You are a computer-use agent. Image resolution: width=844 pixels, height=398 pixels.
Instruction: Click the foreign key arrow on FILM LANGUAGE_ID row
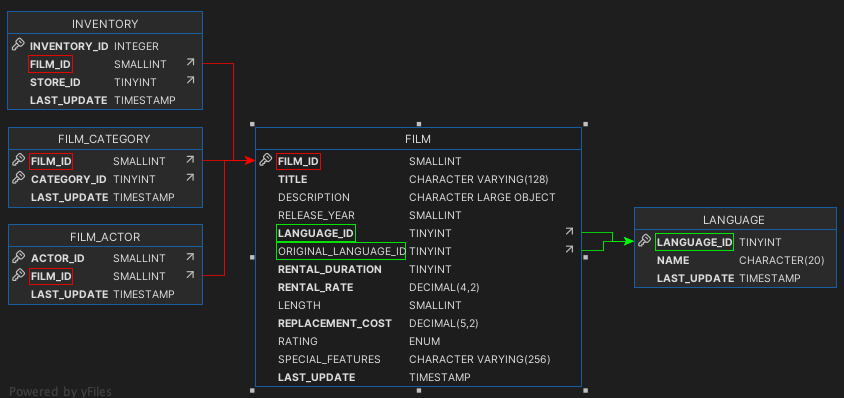(x=569, y=232)
